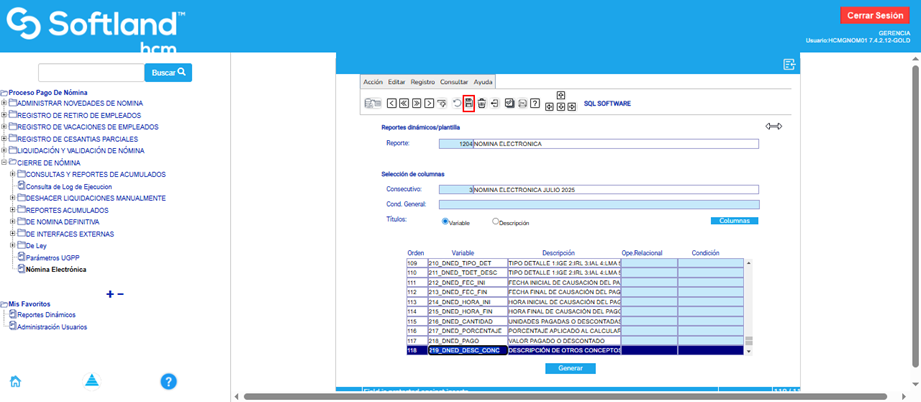Select the Descripción radio button
Image resolution: width=921 pixels, height=402 pixels.
pos(495,221)
